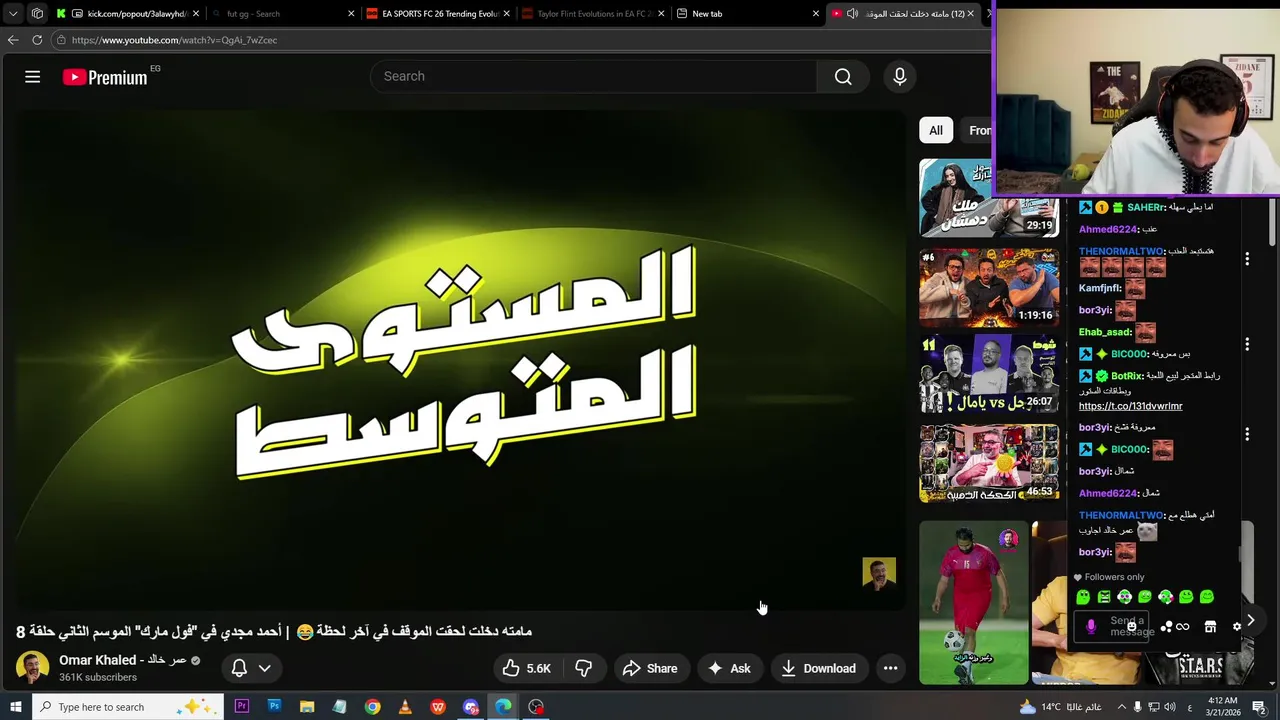Click the purple microphone in chat box
Screen dimensions: 1280x720
click(x=1091, y=627)
